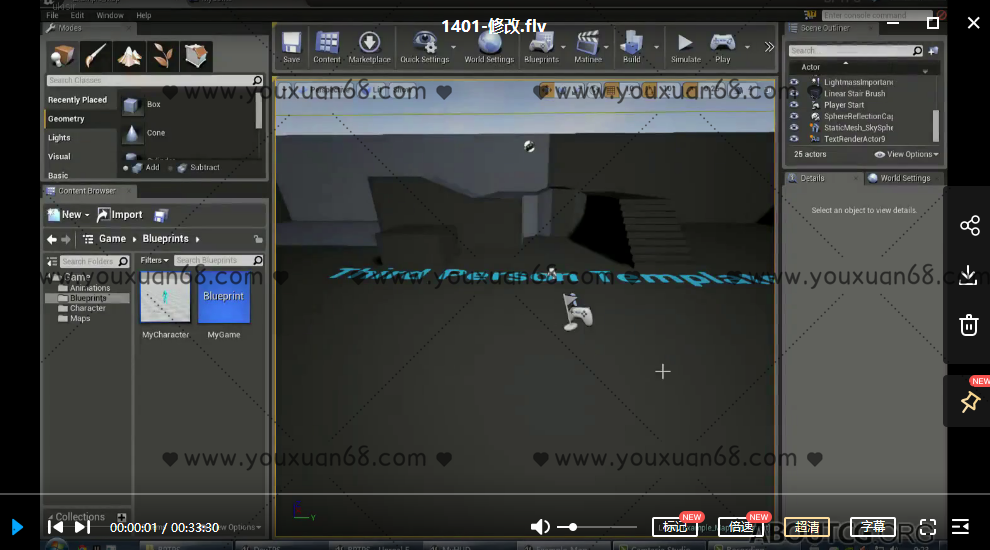Select the Place mode icon
This screenshot has height=550, width=990.
click(63, 56)
